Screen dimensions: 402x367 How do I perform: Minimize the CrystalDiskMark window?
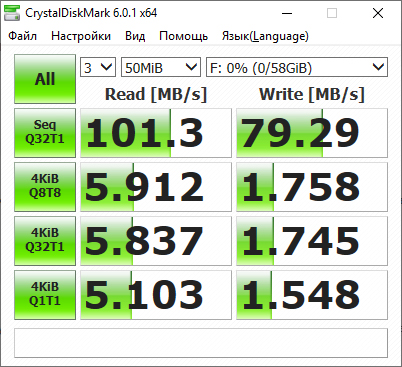click(x=287, y=13)
